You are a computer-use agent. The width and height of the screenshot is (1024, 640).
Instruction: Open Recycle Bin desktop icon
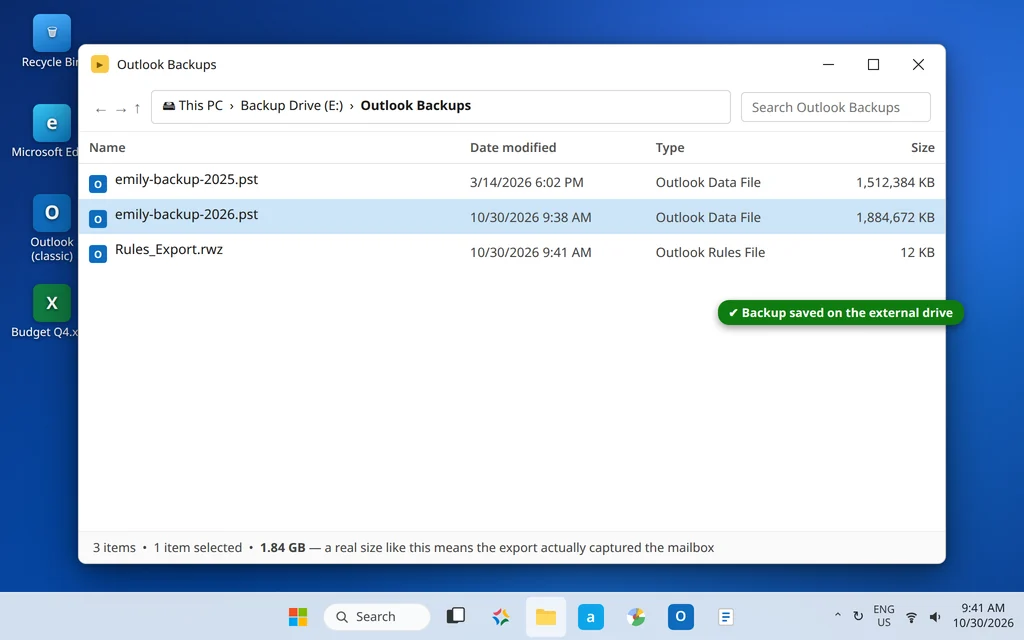[x=52, y=33]
